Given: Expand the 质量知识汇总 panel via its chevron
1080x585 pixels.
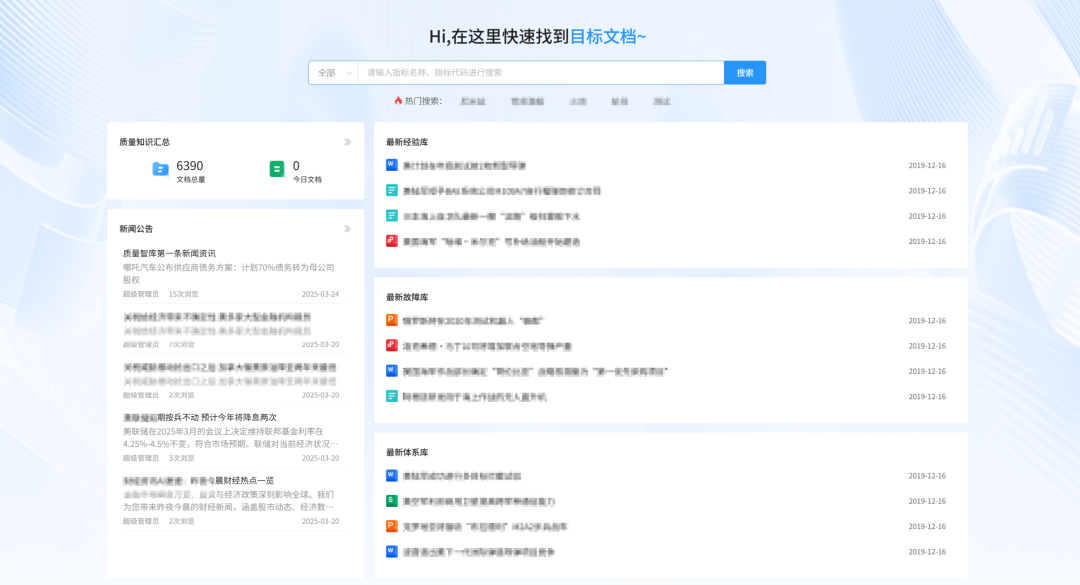Looking at the screenshot, I should tap(347, 142).
